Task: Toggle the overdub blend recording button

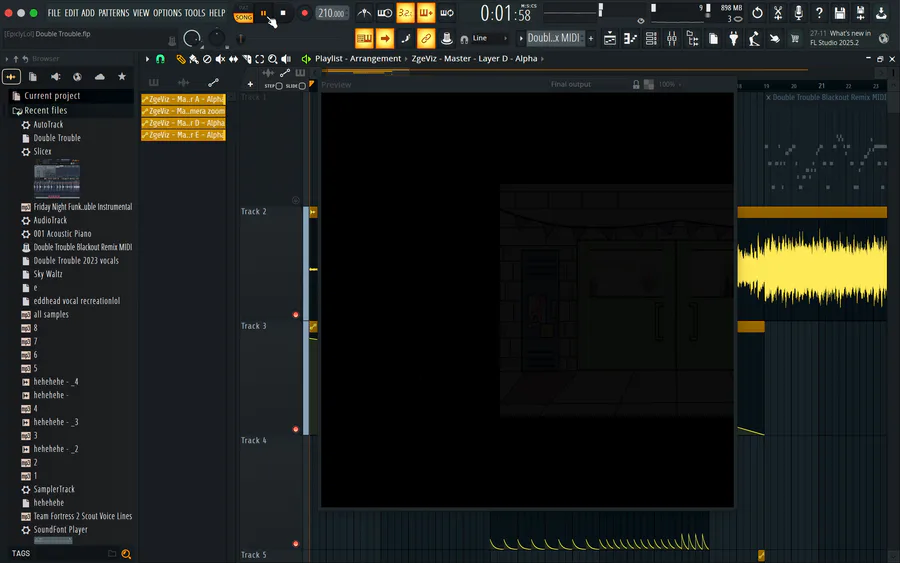Action: (426, 13)
